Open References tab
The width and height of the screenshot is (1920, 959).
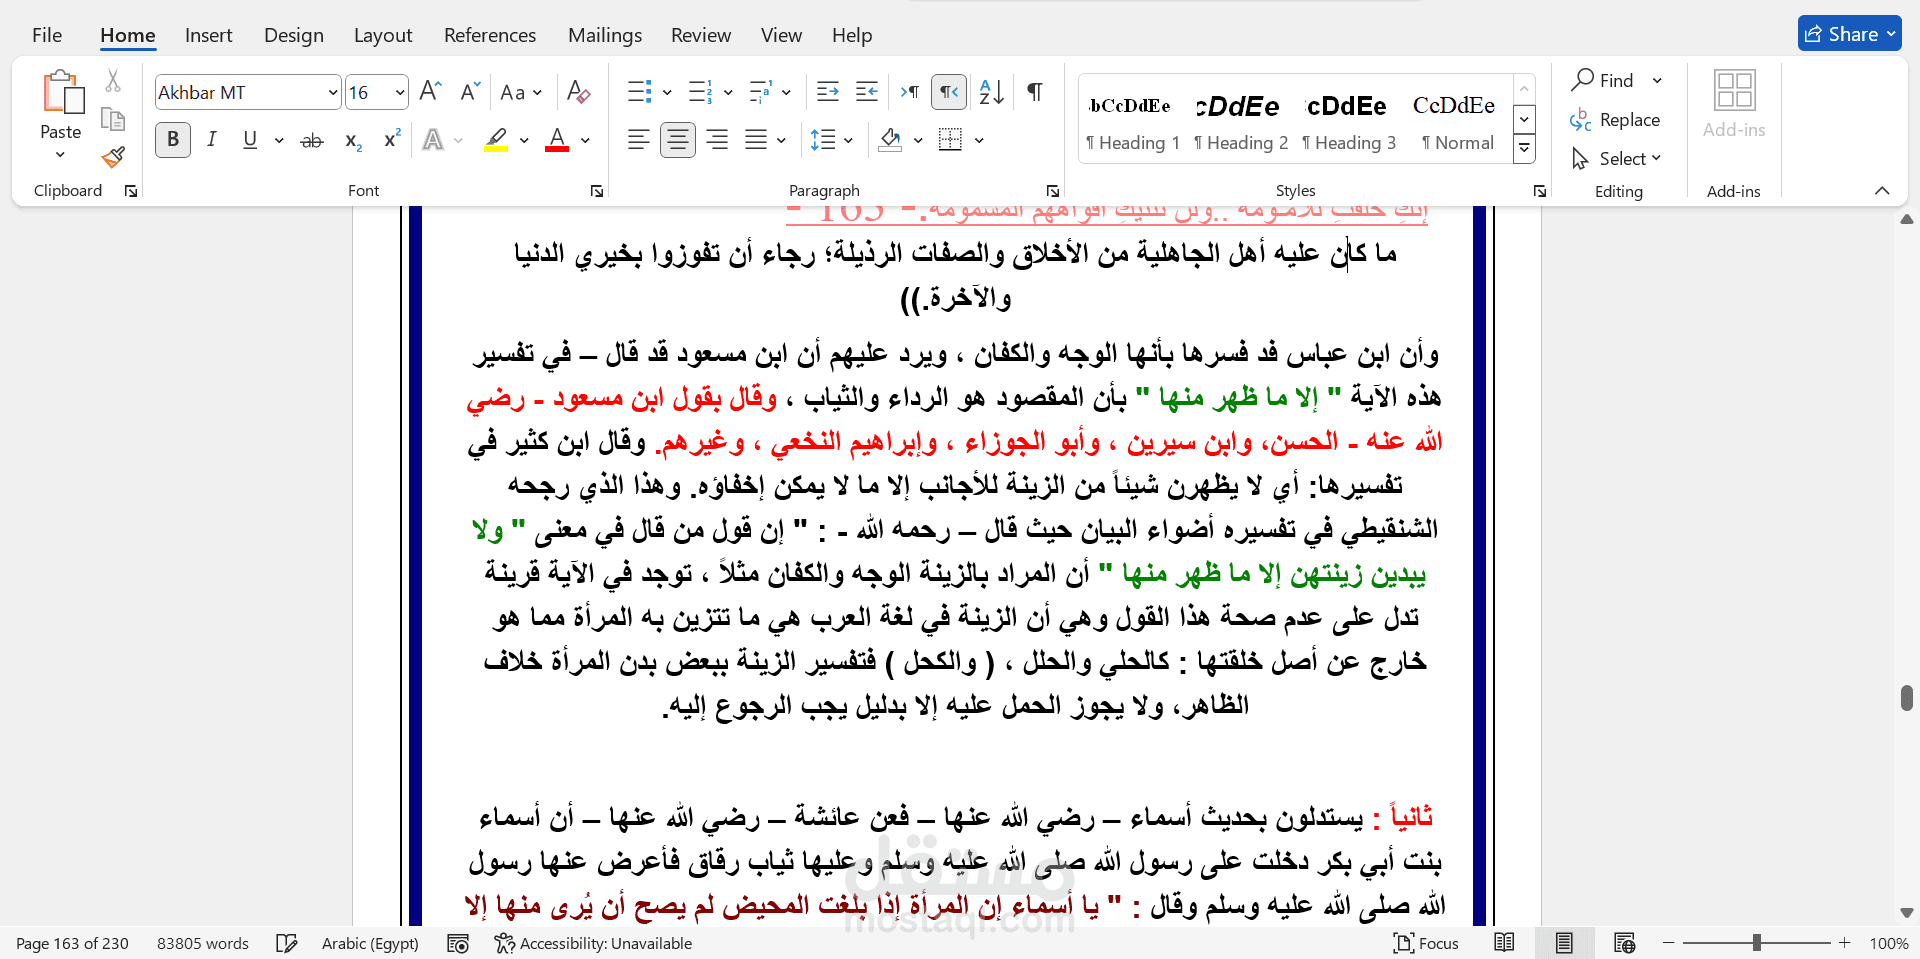click(x=490, y=35)
